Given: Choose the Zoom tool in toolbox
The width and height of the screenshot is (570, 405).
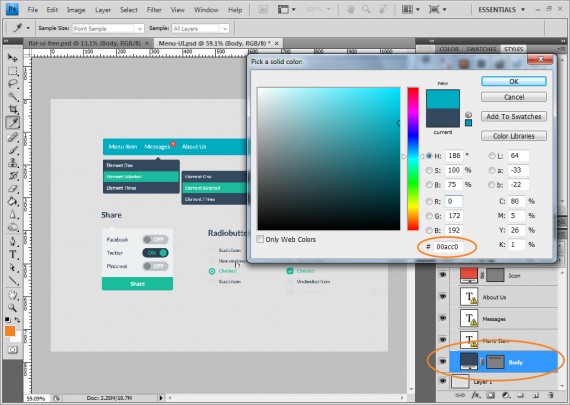Looking at the screenshot, I should (13, 308).
